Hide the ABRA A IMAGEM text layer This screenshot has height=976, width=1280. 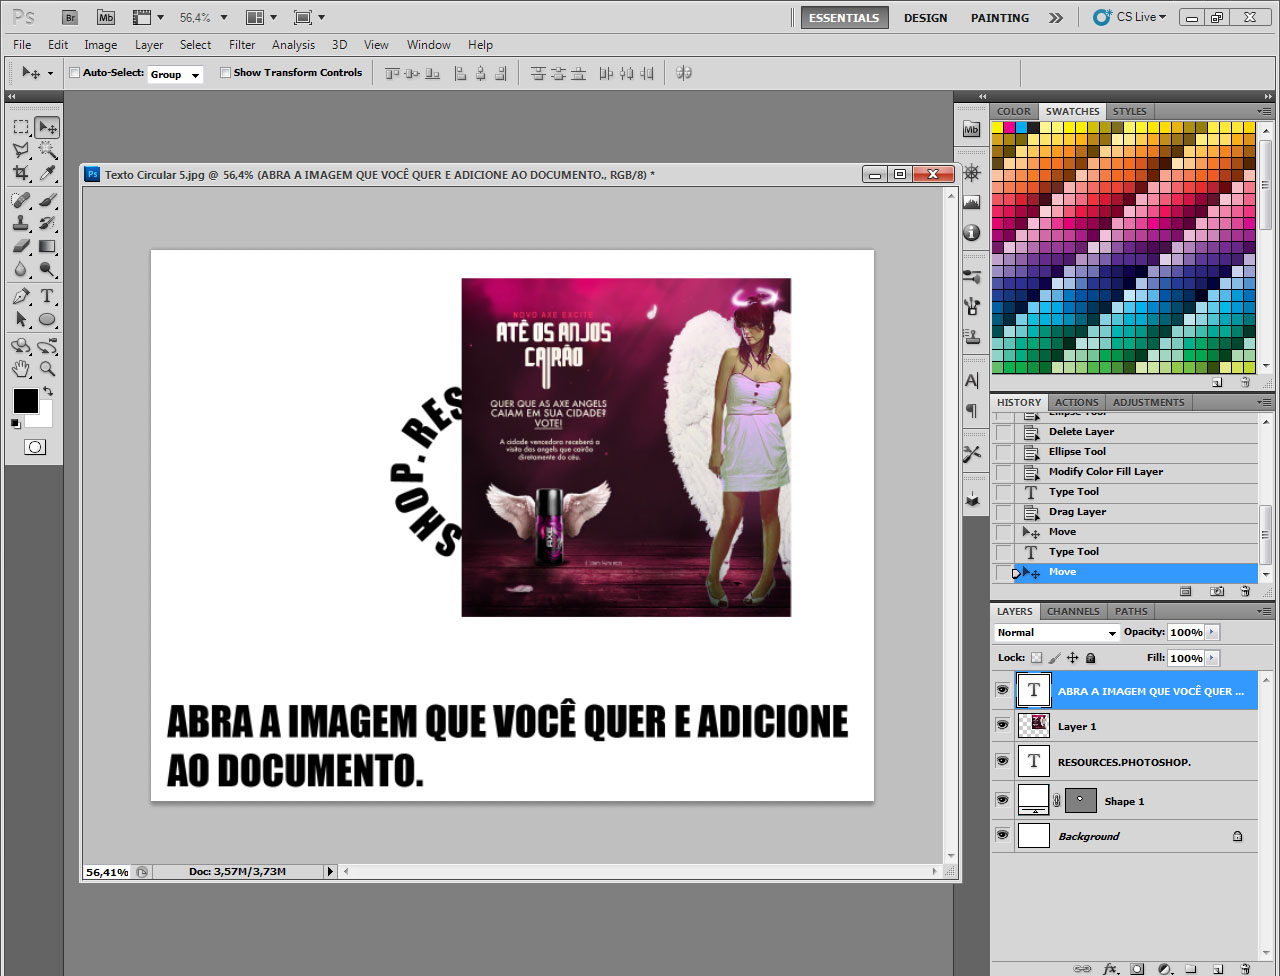click(1002, 690)
